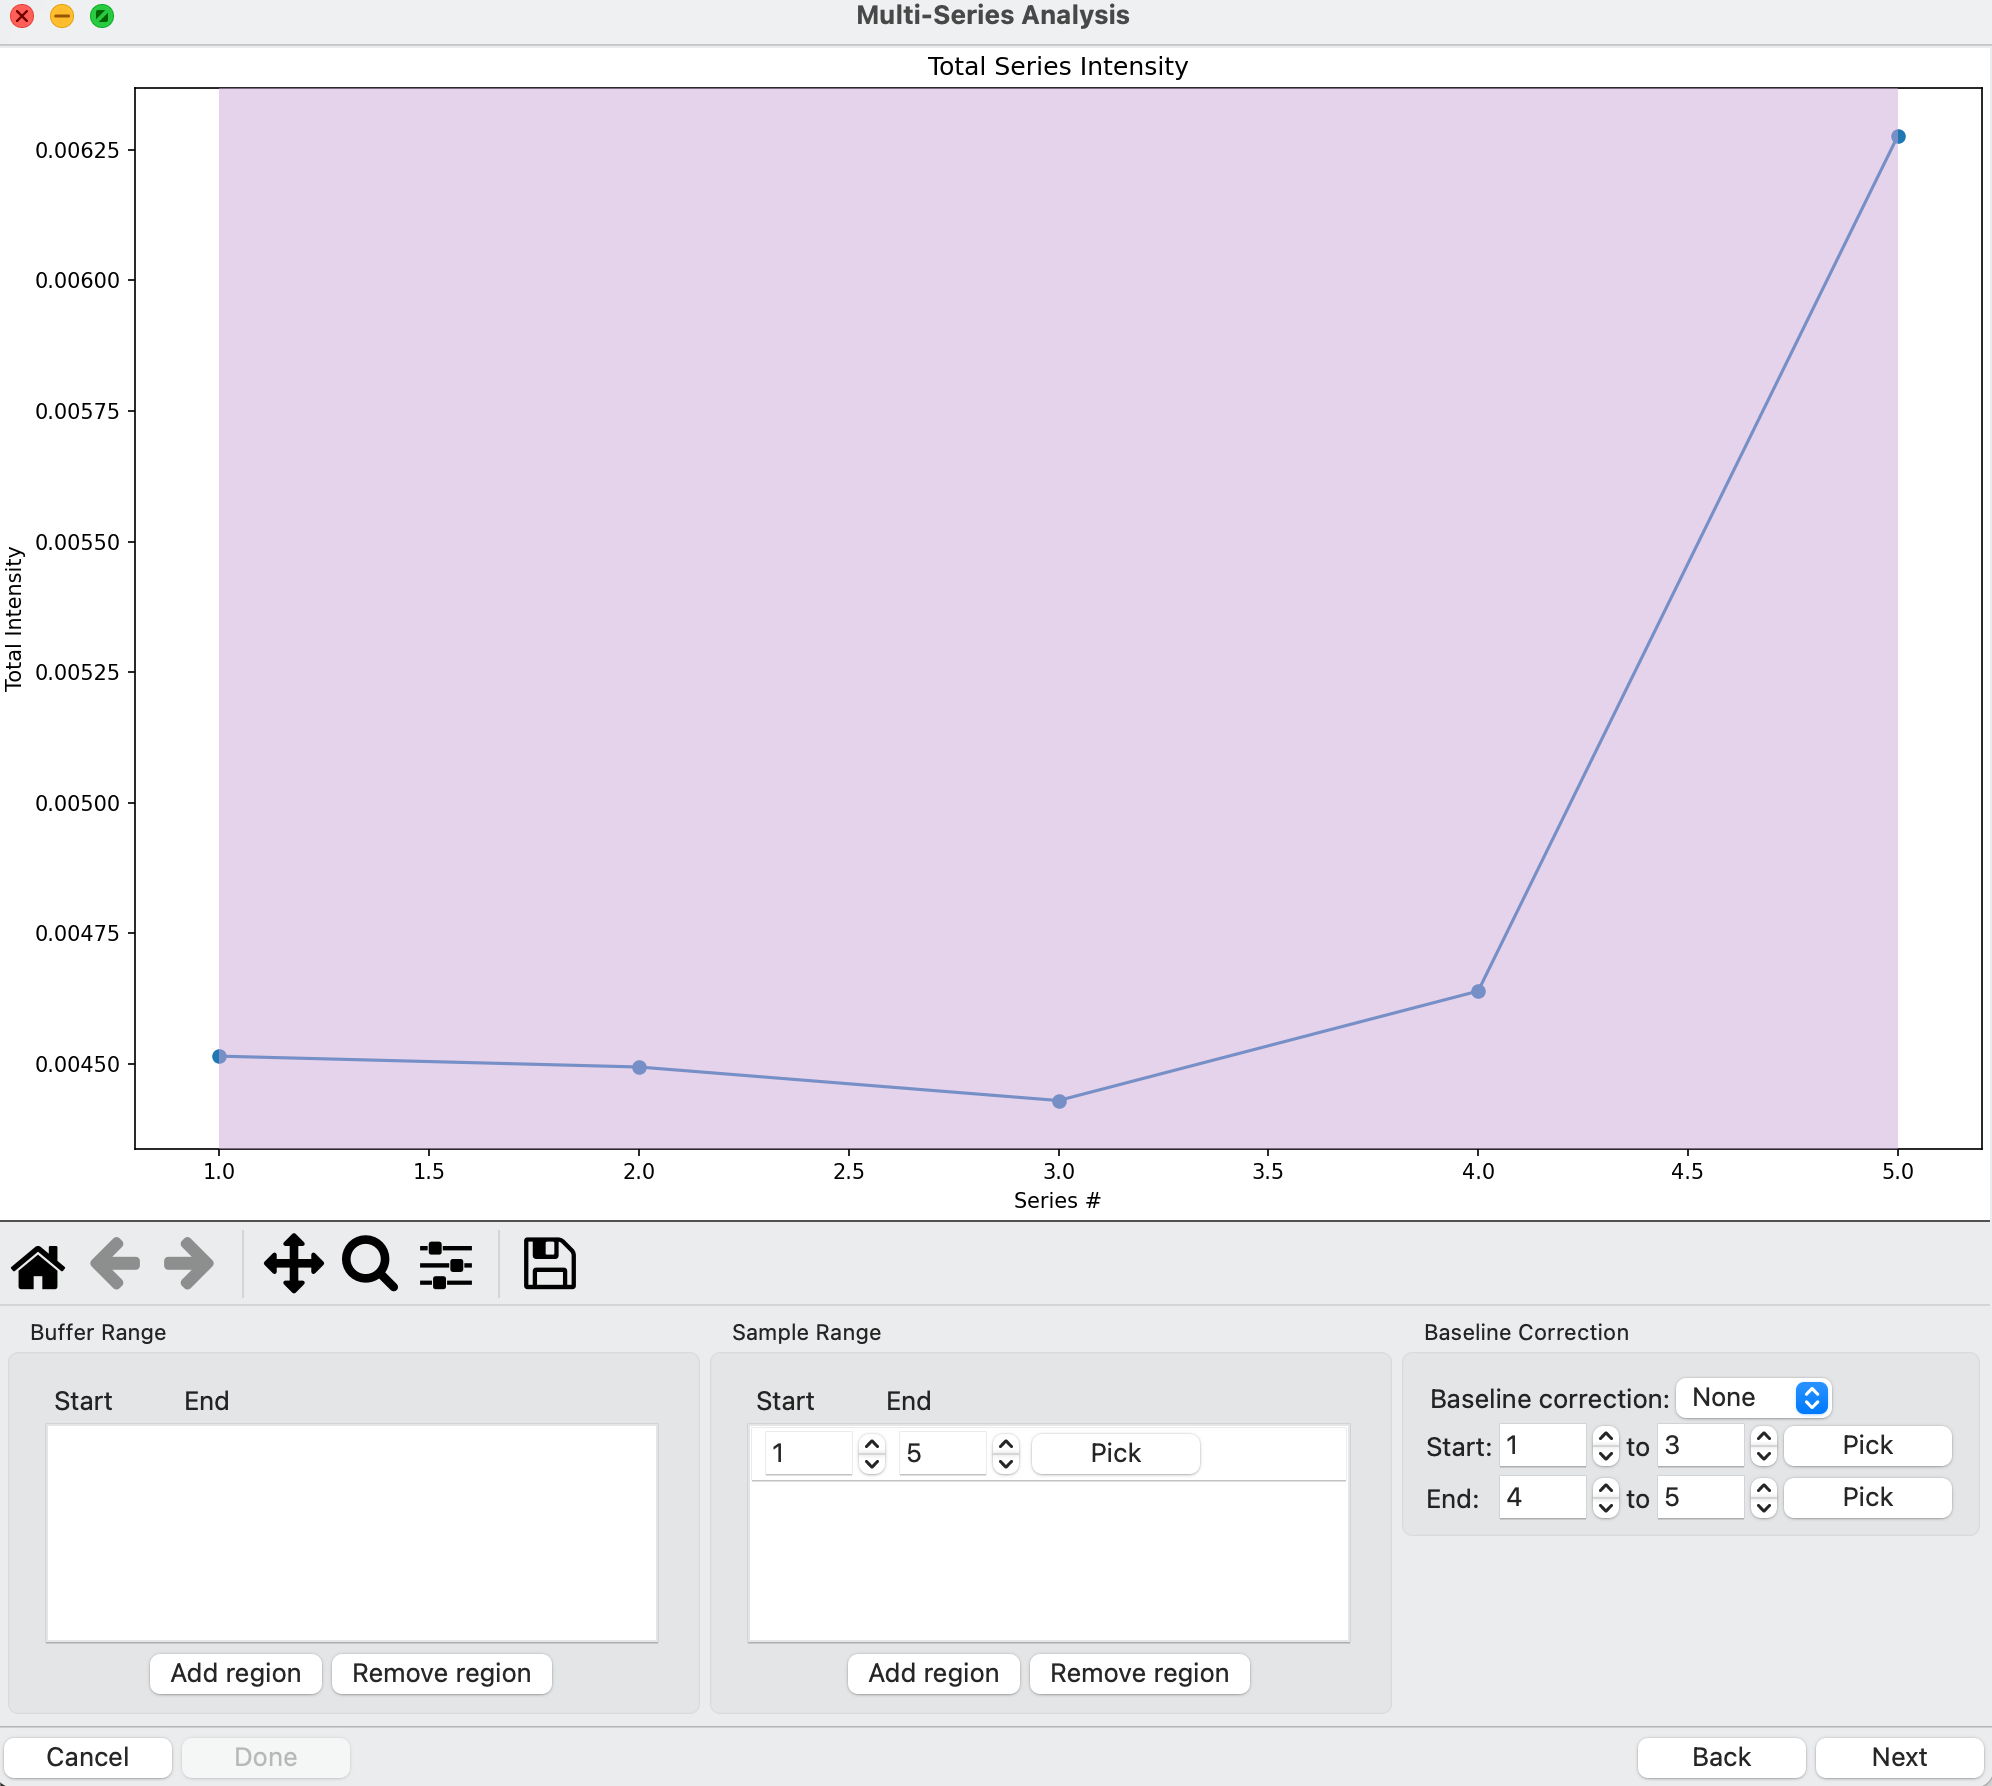Click the Back button
The image size is (1992, 1786).
[1720, 1757]
